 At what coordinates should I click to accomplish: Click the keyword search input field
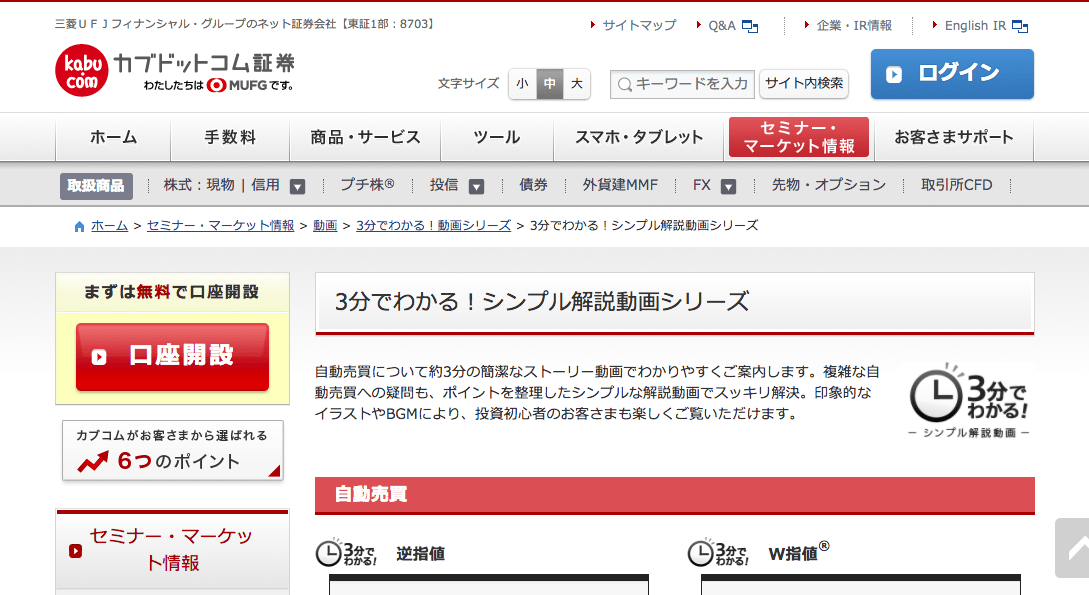point(683,84)
